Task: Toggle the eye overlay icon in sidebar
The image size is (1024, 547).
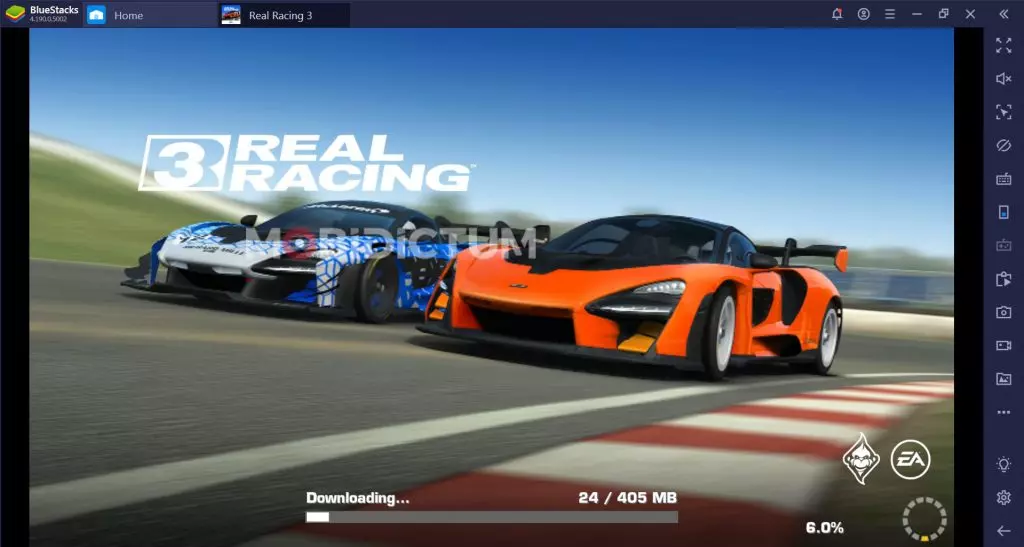Action: (x=1003, y=145)
